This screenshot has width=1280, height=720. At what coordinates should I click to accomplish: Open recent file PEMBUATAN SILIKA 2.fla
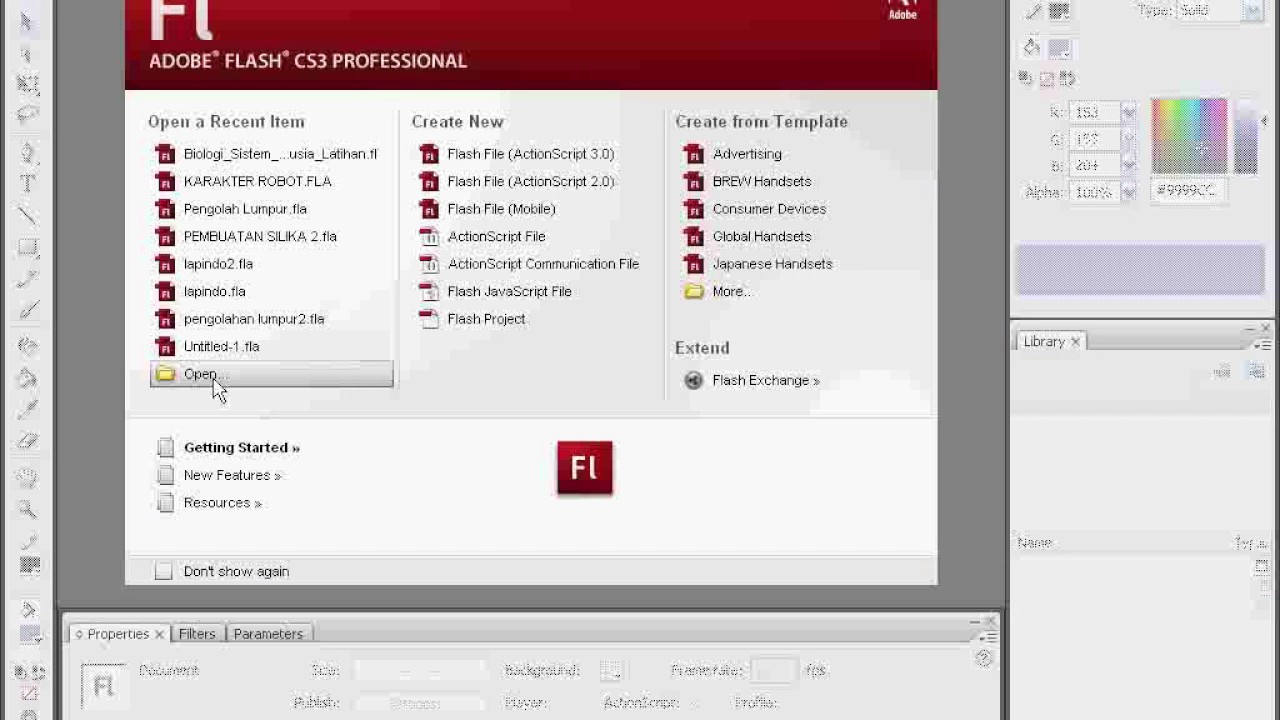pos(260,237)
